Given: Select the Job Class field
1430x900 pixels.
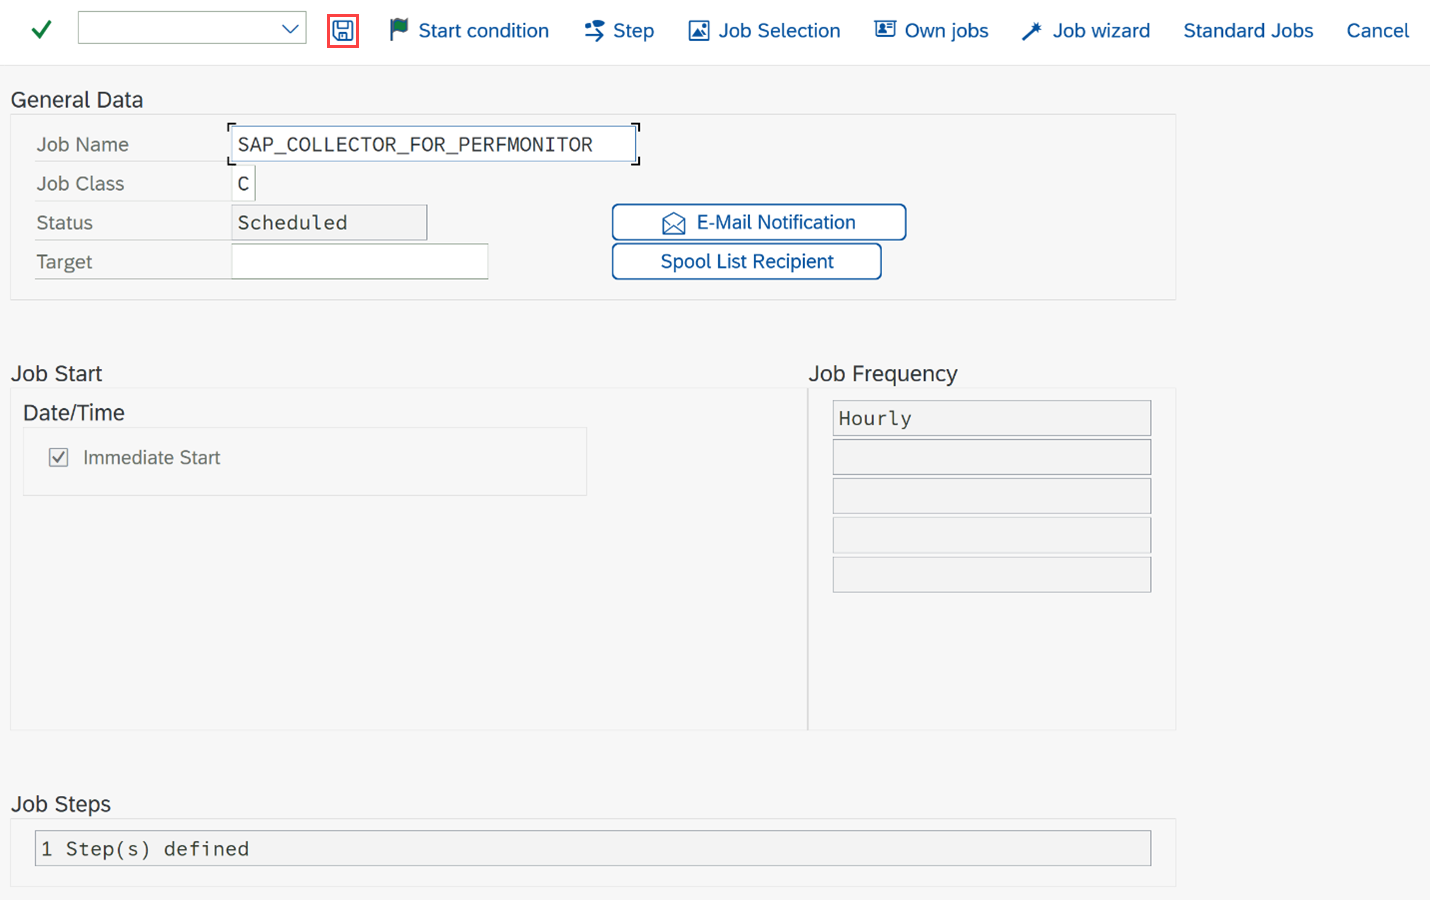Looking at the screenshot, I should [243, 183].
